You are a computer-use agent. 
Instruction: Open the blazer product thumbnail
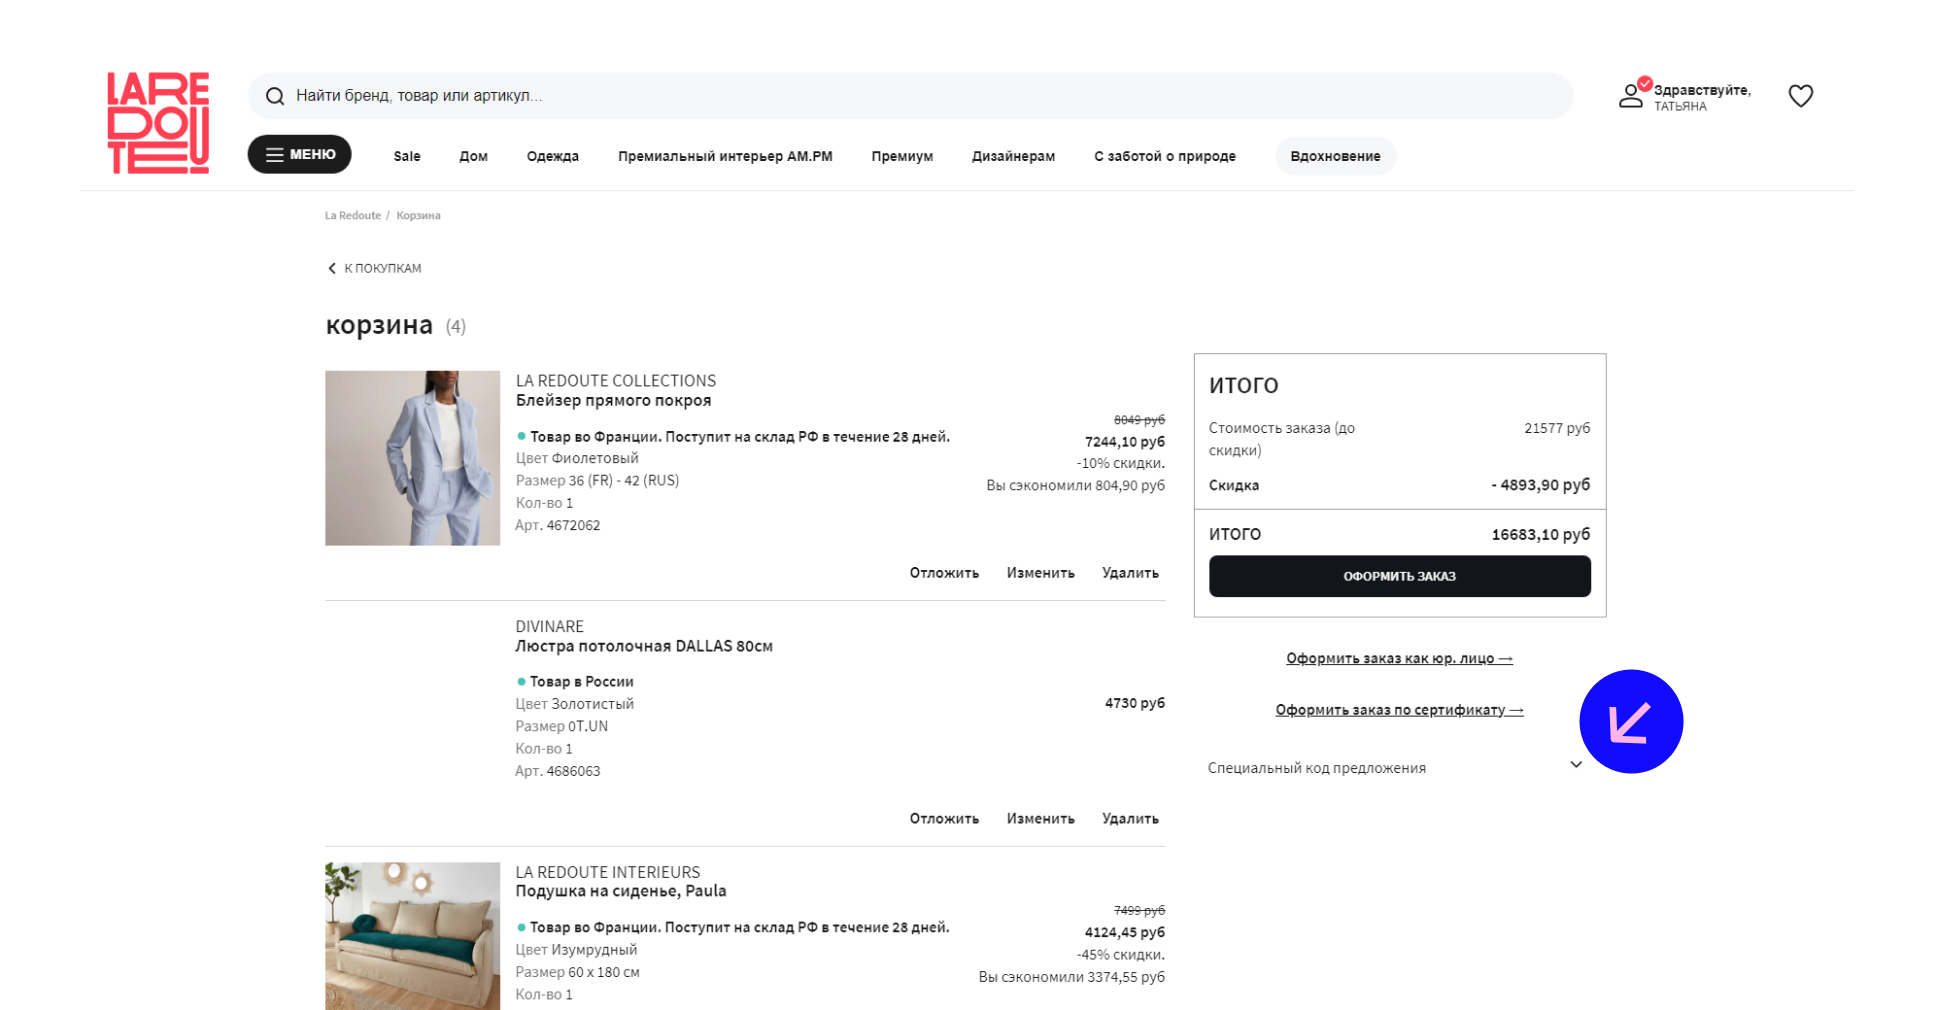click(412, 458)
